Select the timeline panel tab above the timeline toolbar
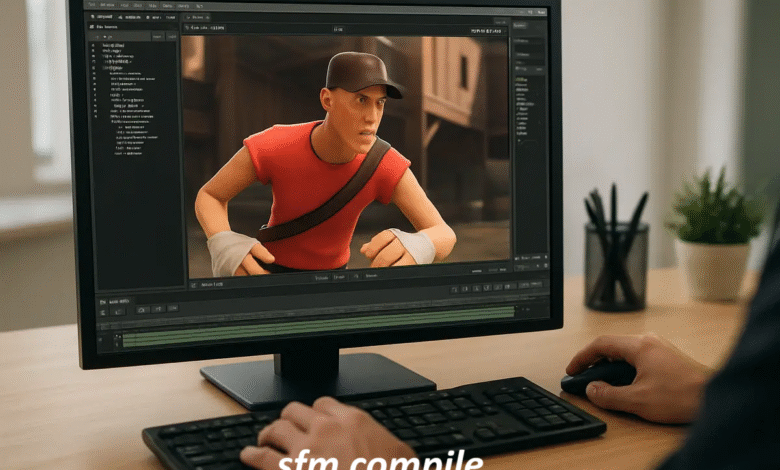The height and width of the screenshot is (470, 780). click(116, 301)
